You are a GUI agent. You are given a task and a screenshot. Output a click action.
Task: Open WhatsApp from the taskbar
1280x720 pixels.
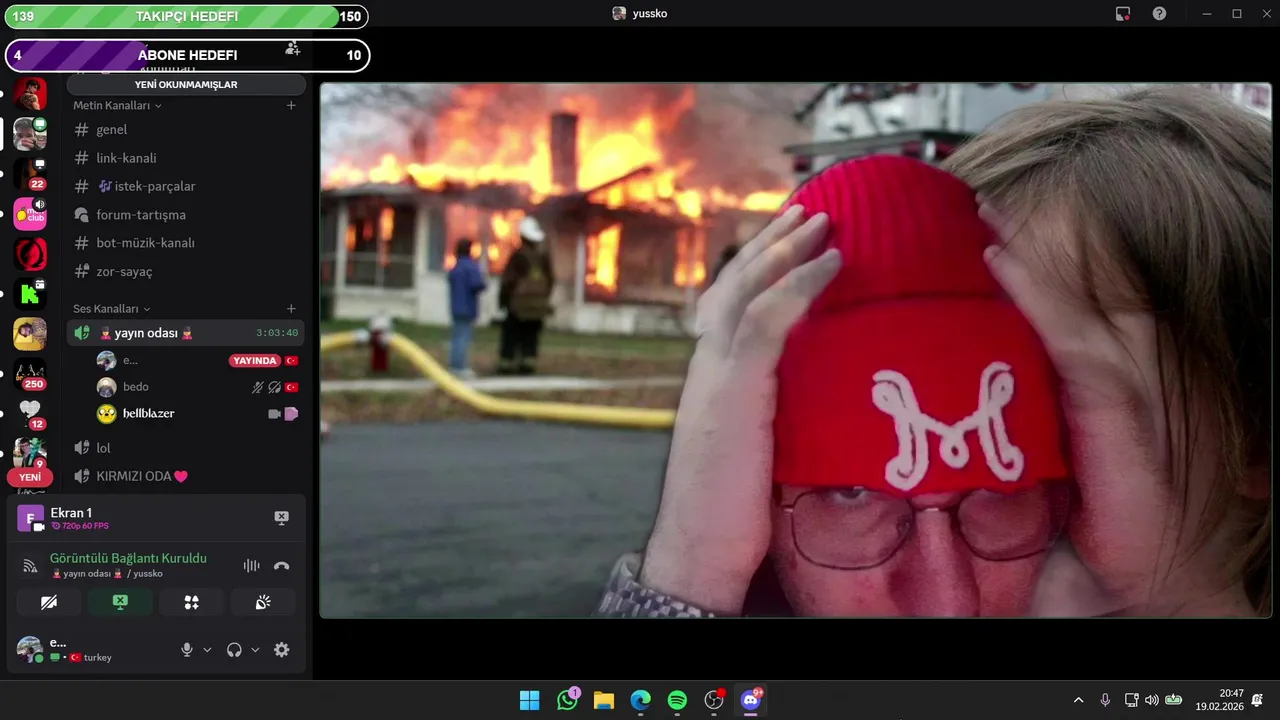click(x=567, y=700)
